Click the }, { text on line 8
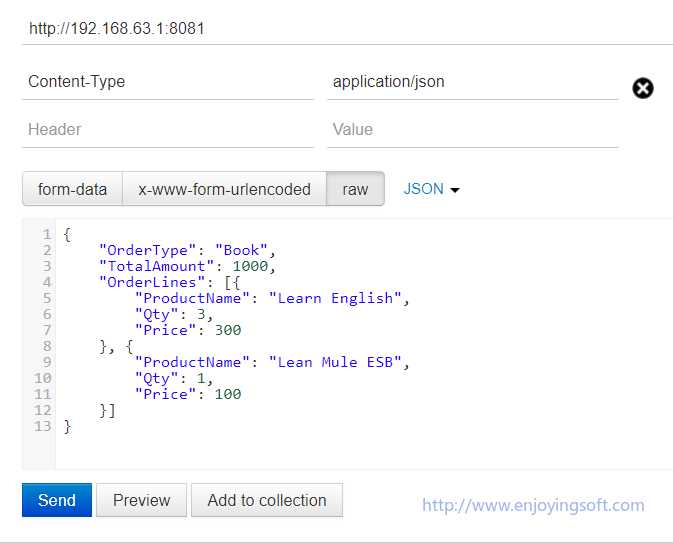This screenshot has height=543, width=673. (x=117, y=346)
